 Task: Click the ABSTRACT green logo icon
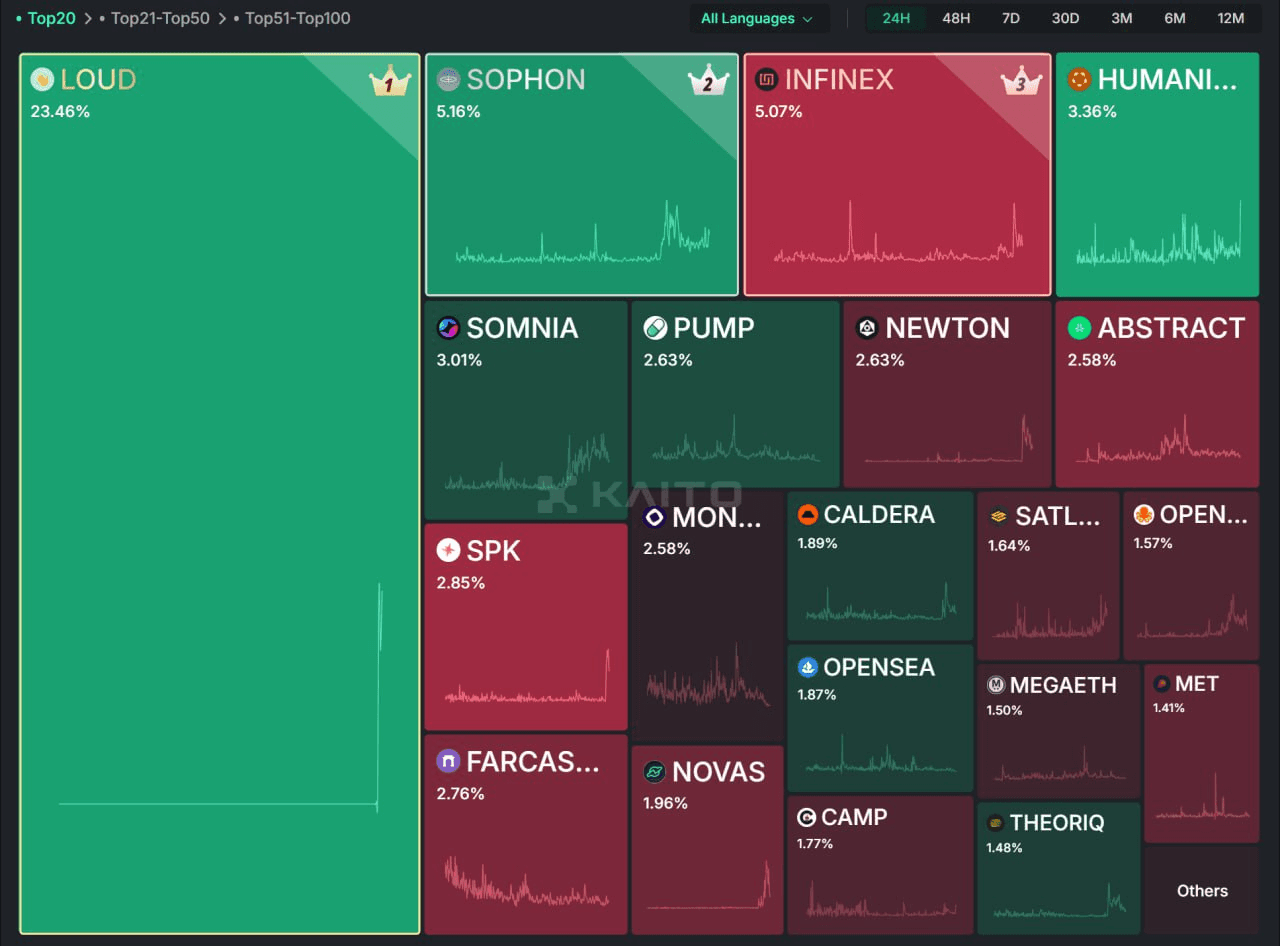(1079, 328)
